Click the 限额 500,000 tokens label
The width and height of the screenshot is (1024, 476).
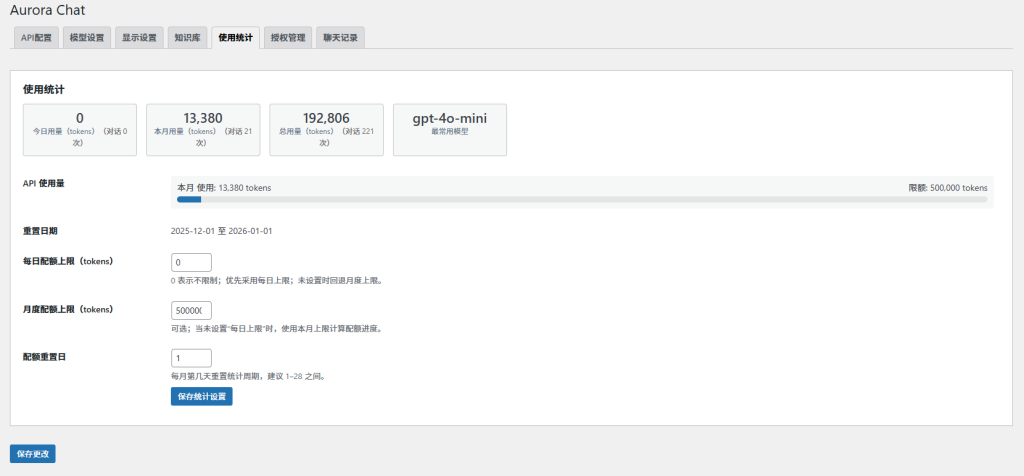(947, 187)
